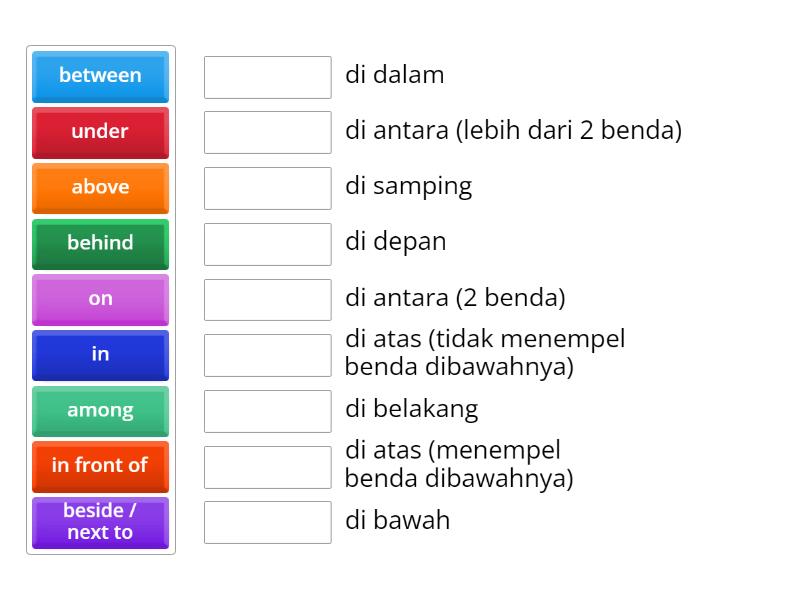Click the 'on' word tile
This screenshot has width=800, height=600.
point(100,299)
